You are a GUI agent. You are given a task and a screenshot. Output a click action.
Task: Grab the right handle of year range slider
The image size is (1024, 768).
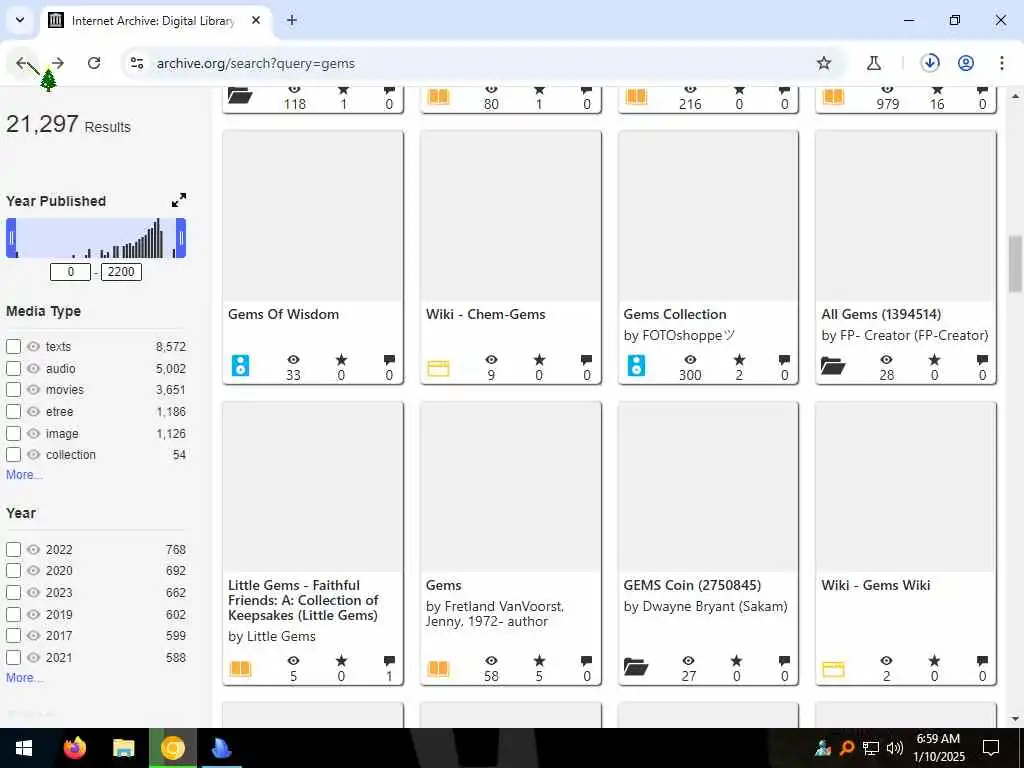point(181,238)
